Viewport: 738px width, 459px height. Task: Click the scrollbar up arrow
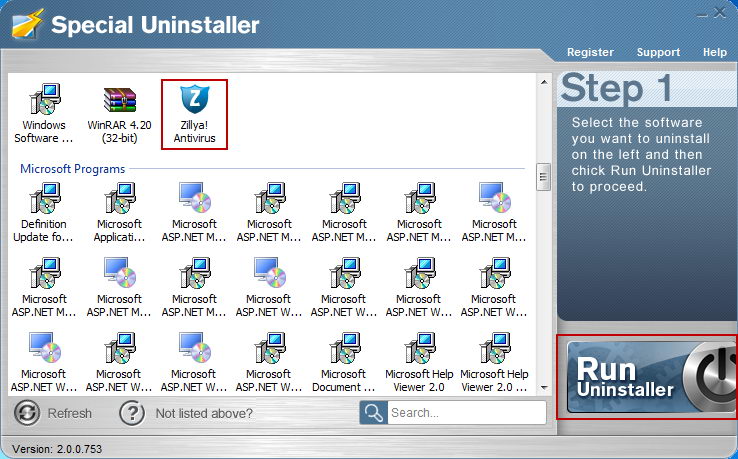click(x=544, y=82)
